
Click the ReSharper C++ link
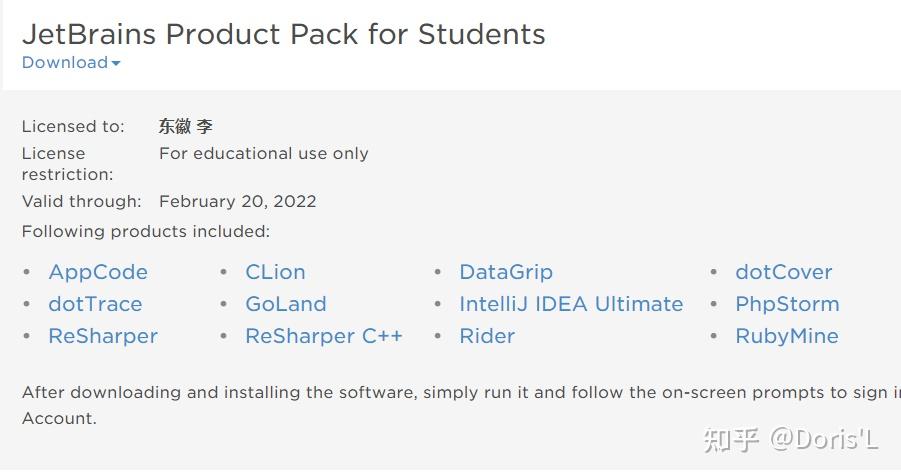coord(324,336)
